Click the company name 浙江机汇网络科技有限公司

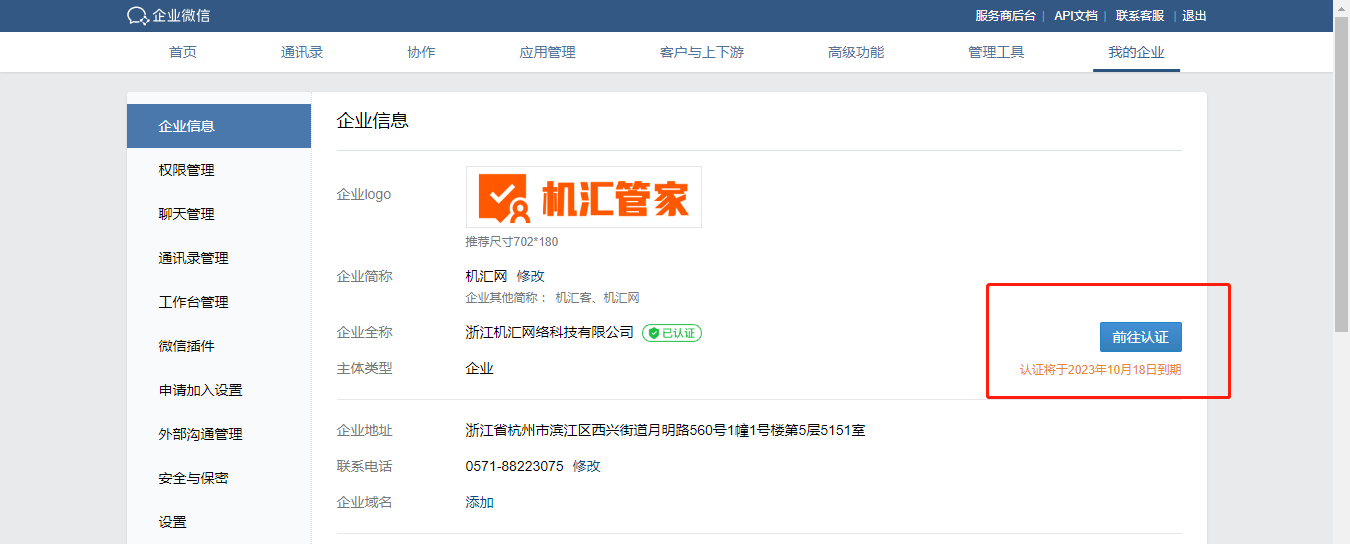point(550,333)
